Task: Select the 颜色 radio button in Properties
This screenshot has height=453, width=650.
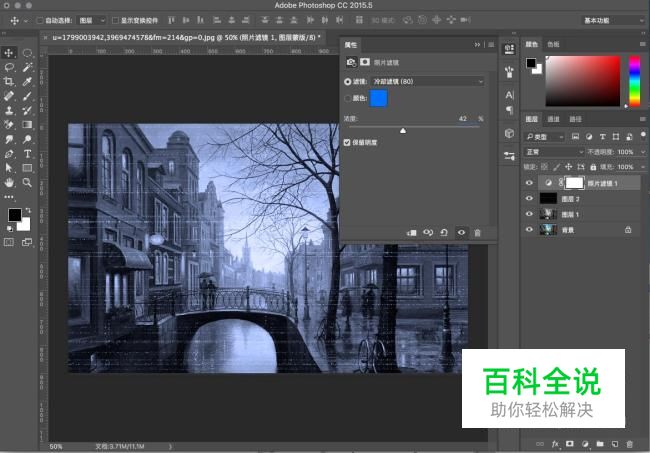Action: pyautogui.click(x=347, y=98)
